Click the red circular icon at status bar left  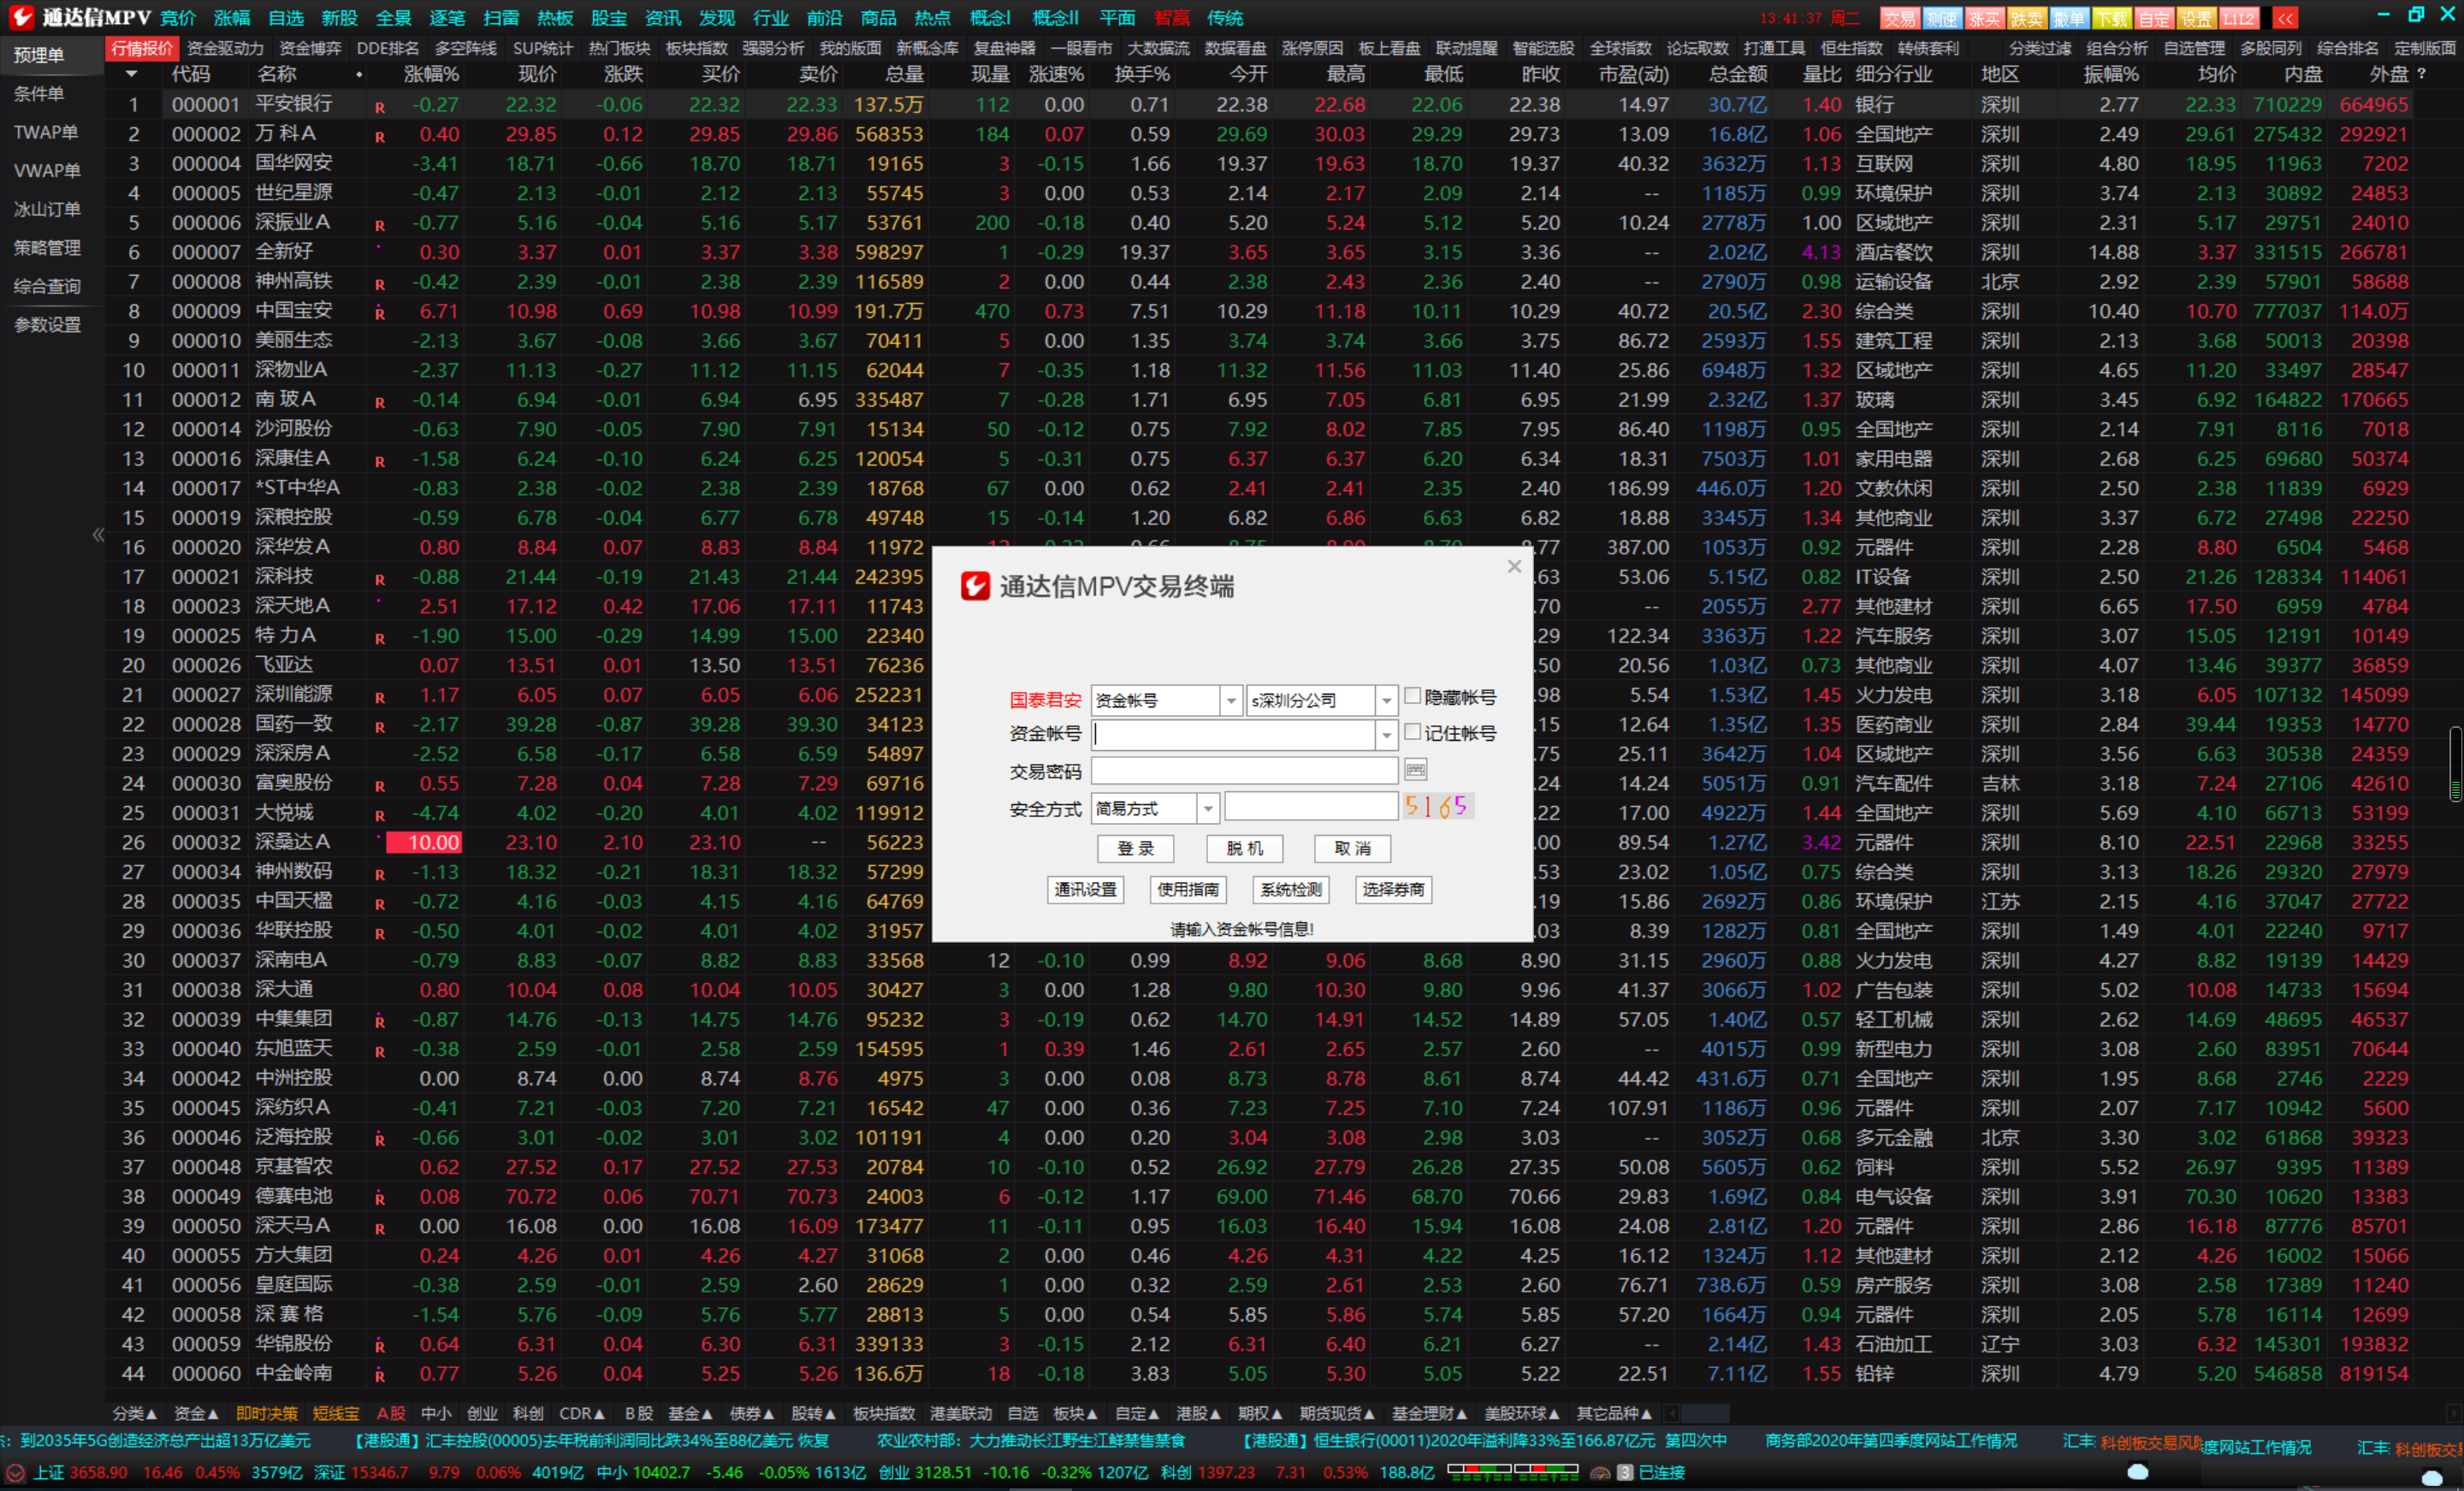[15, 1473]
